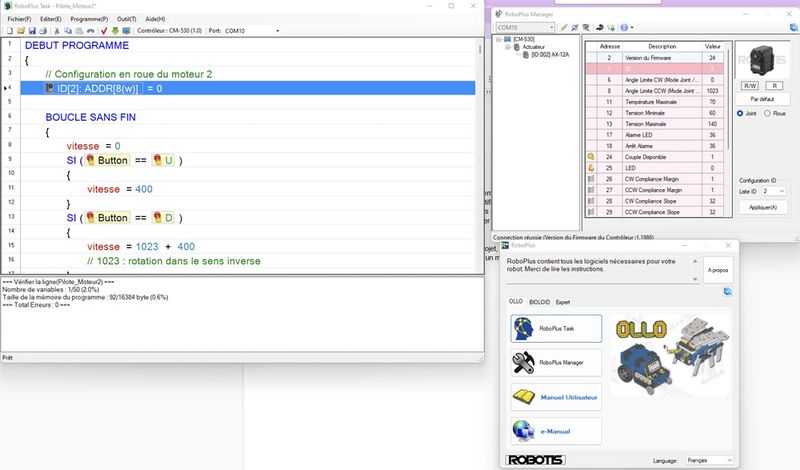Click the RoboPlus update icon under A propos
The height and width of the screenshot is (470, 800).
[726, 291]
